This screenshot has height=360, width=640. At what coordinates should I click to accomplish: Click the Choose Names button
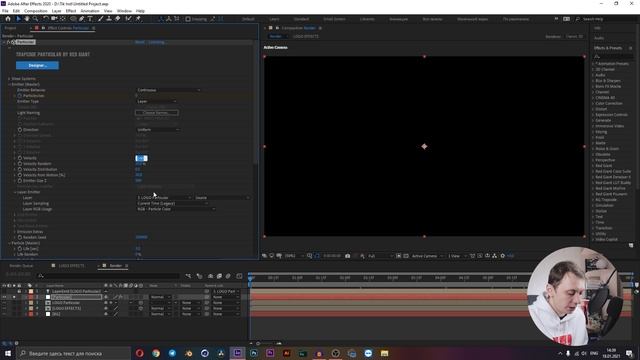(157, 113)
